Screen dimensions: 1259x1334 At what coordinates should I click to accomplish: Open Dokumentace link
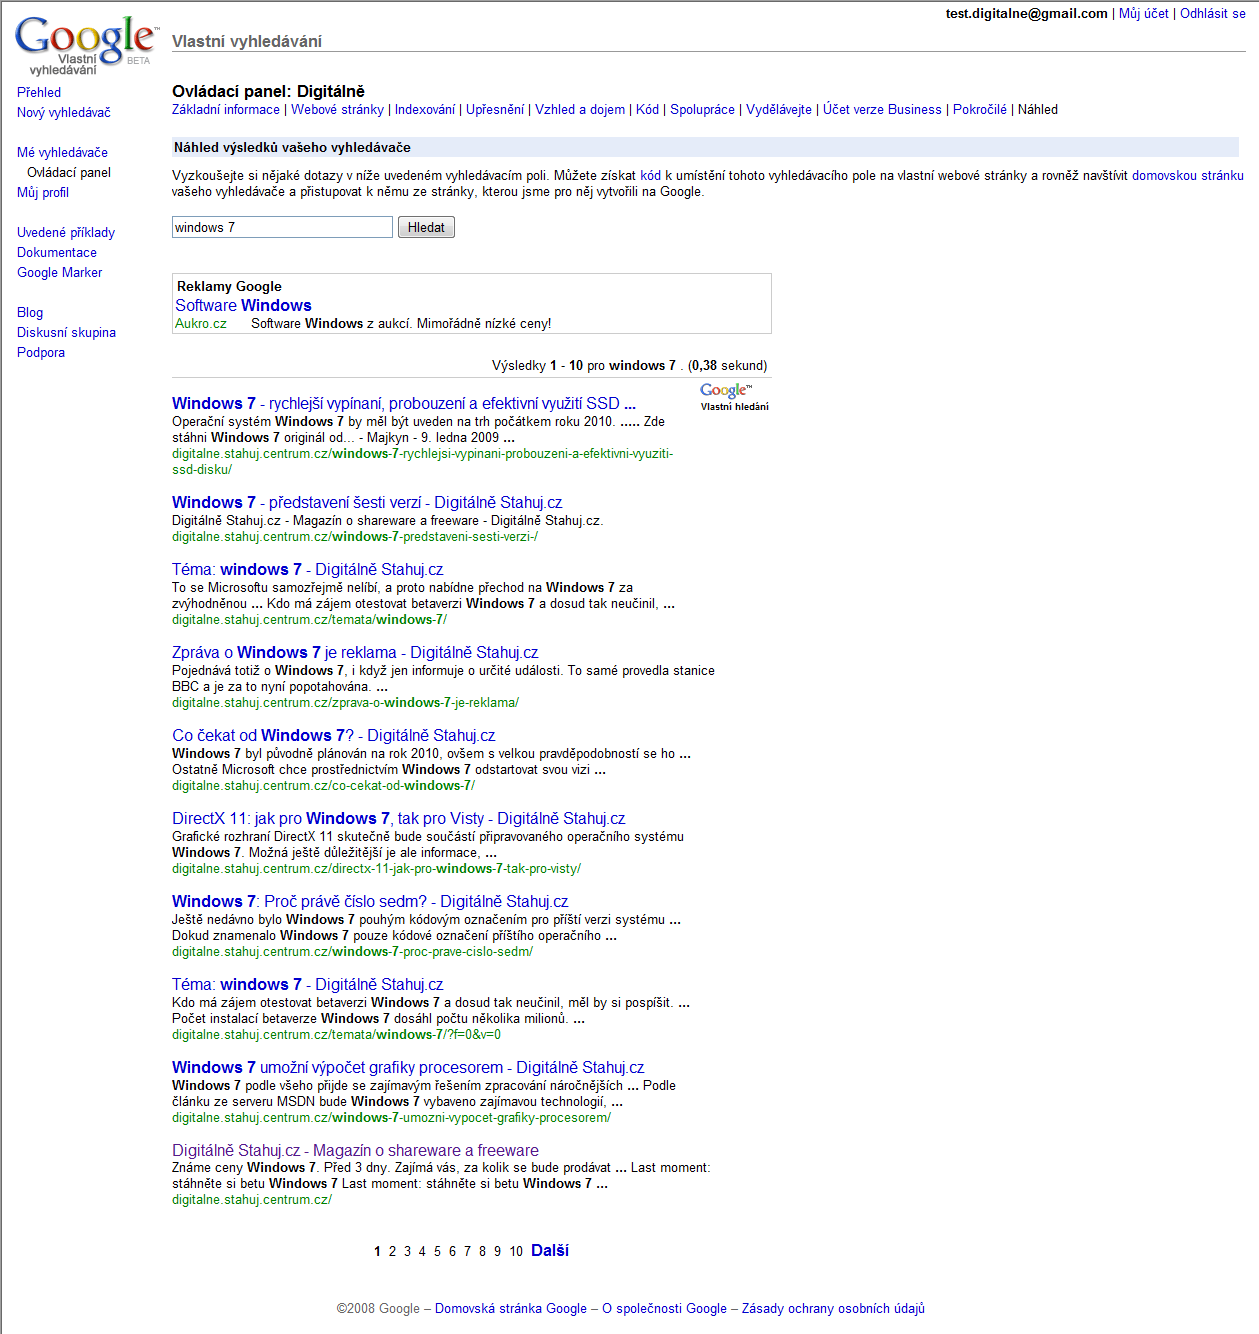(57, 252)
